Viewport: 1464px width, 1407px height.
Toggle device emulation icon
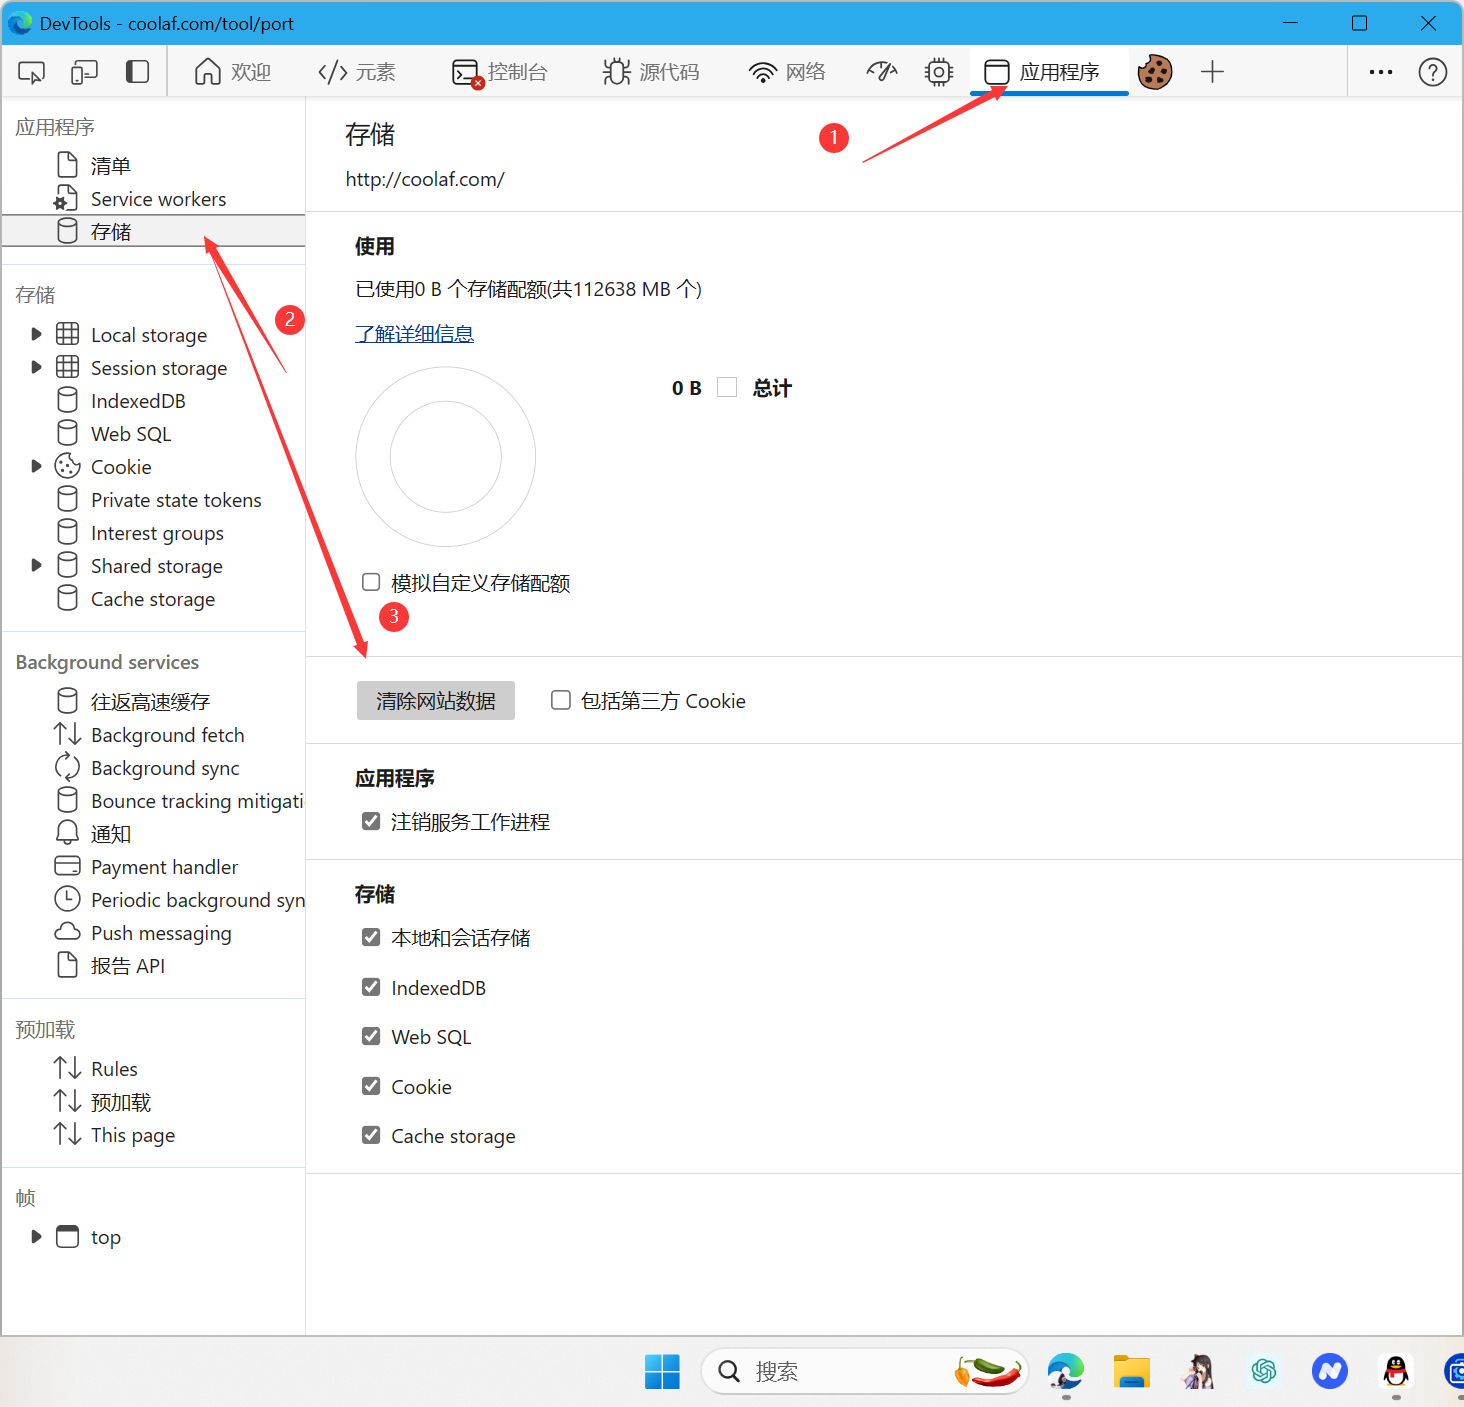pos(85,72)
